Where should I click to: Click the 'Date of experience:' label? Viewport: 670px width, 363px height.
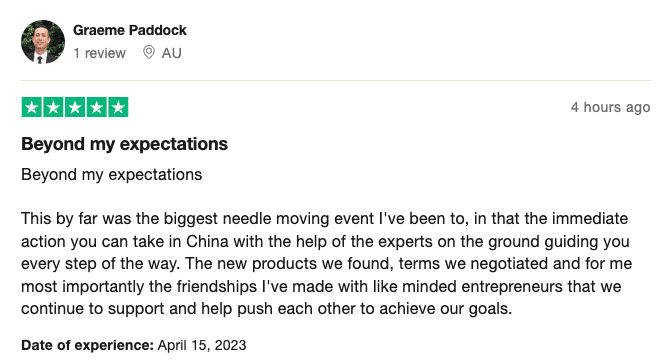click(x=87, y=345)
